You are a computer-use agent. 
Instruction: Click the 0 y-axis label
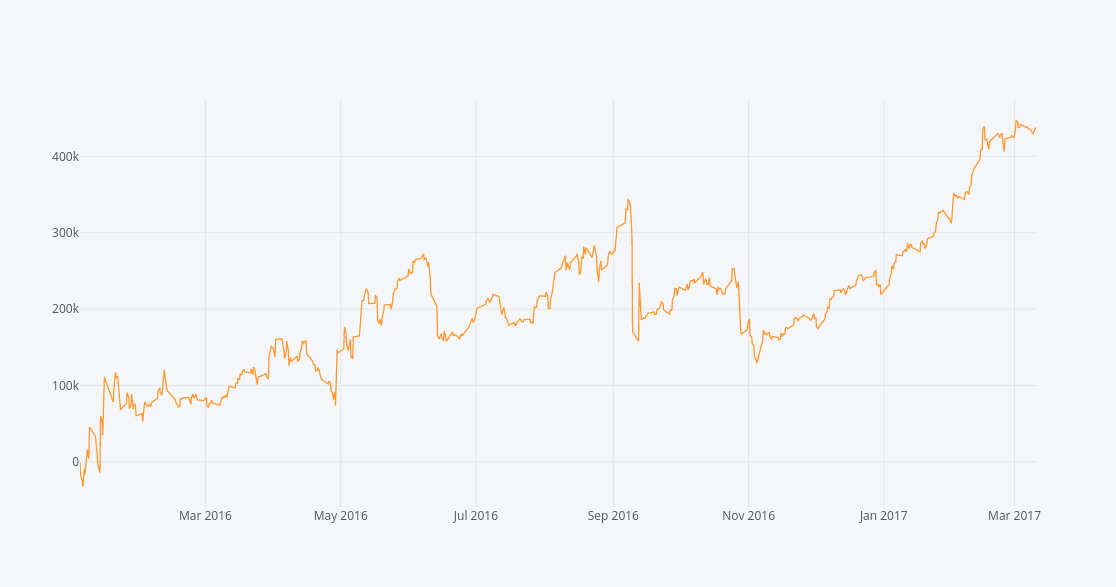tap(75, 462)
